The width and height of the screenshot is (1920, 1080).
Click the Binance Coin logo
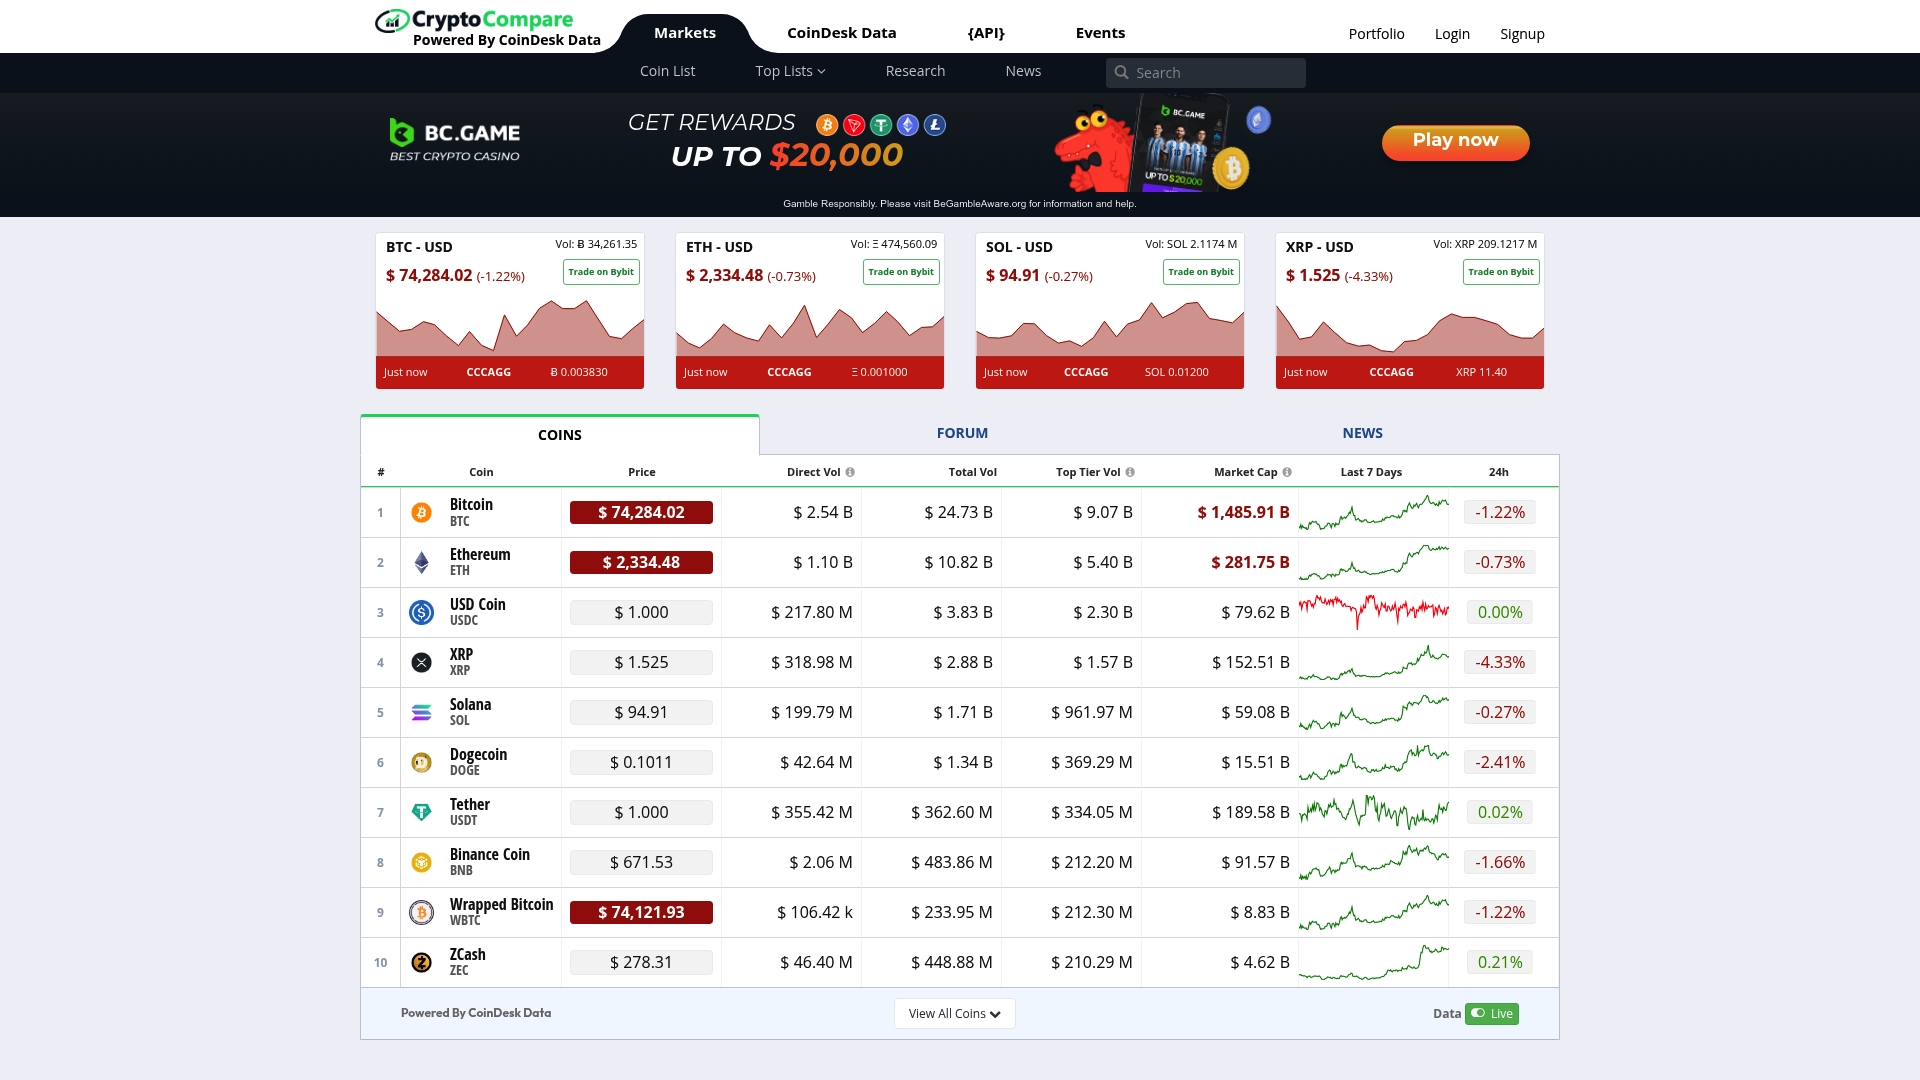click(422, 862)
